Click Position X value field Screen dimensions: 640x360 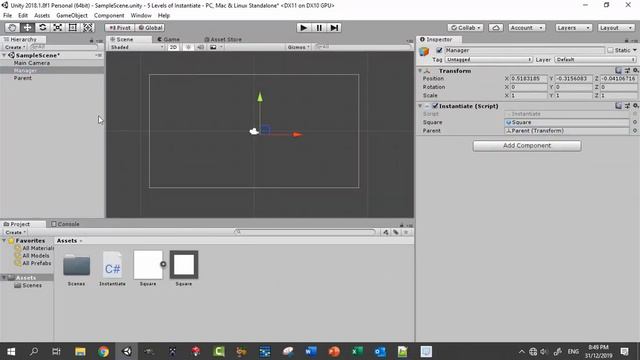tap(529, 78)
